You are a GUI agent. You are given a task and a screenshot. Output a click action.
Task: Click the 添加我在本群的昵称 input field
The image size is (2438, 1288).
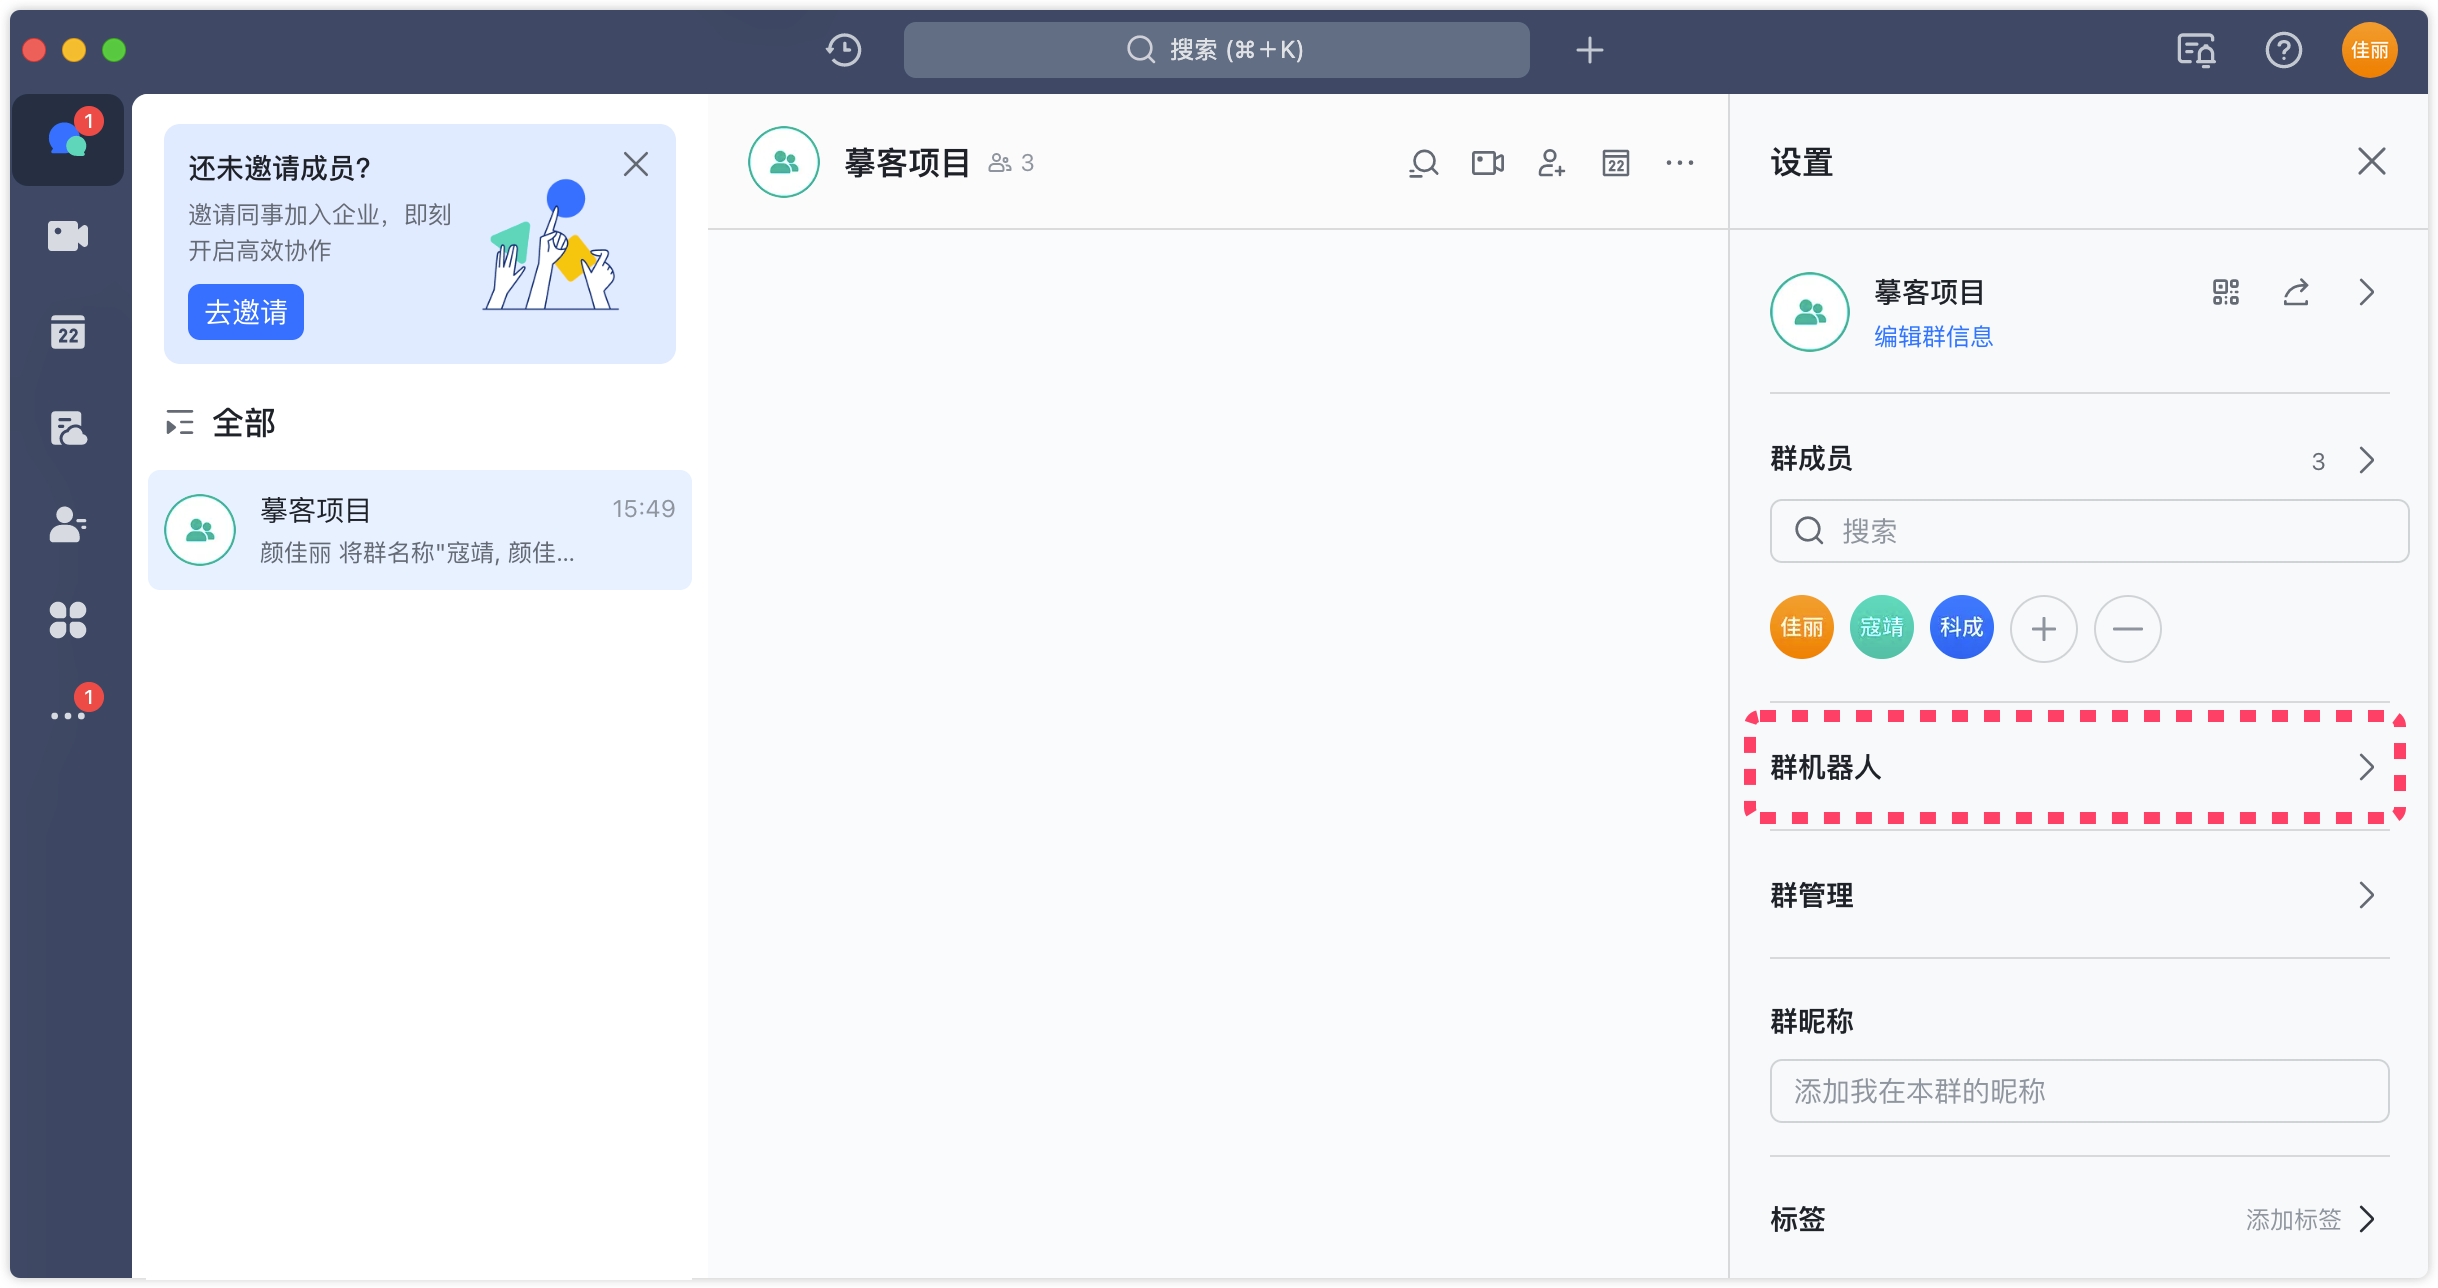point(2078,1091)
